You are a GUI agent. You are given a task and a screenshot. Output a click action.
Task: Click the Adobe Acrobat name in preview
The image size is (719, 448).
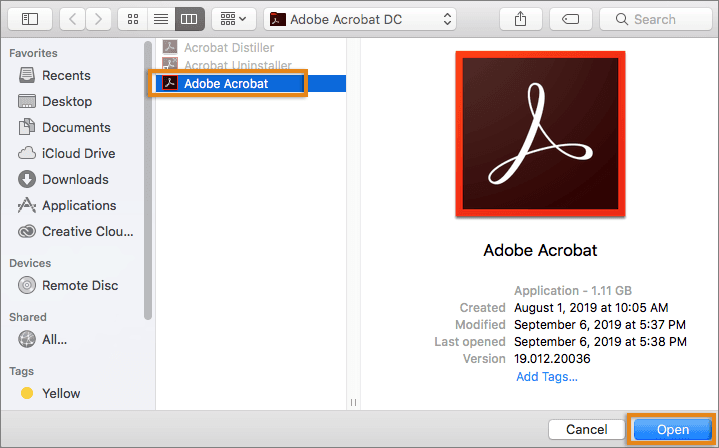pyautogui.click(x=540, y=250)
